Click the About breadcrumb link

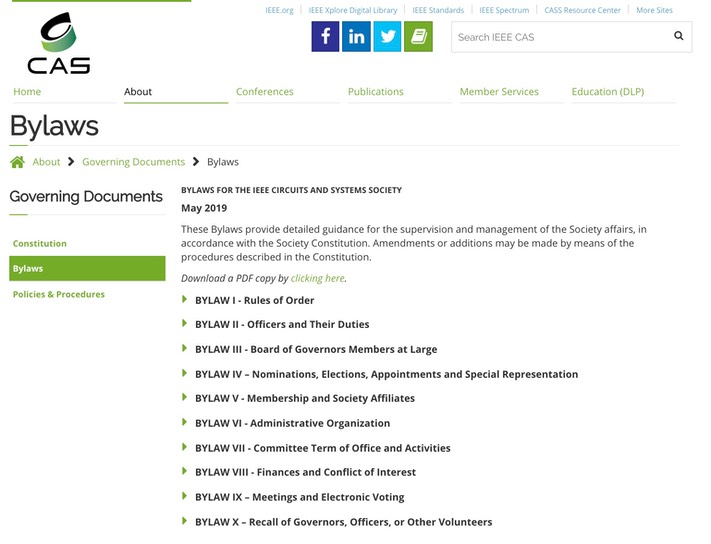point(46,162)
